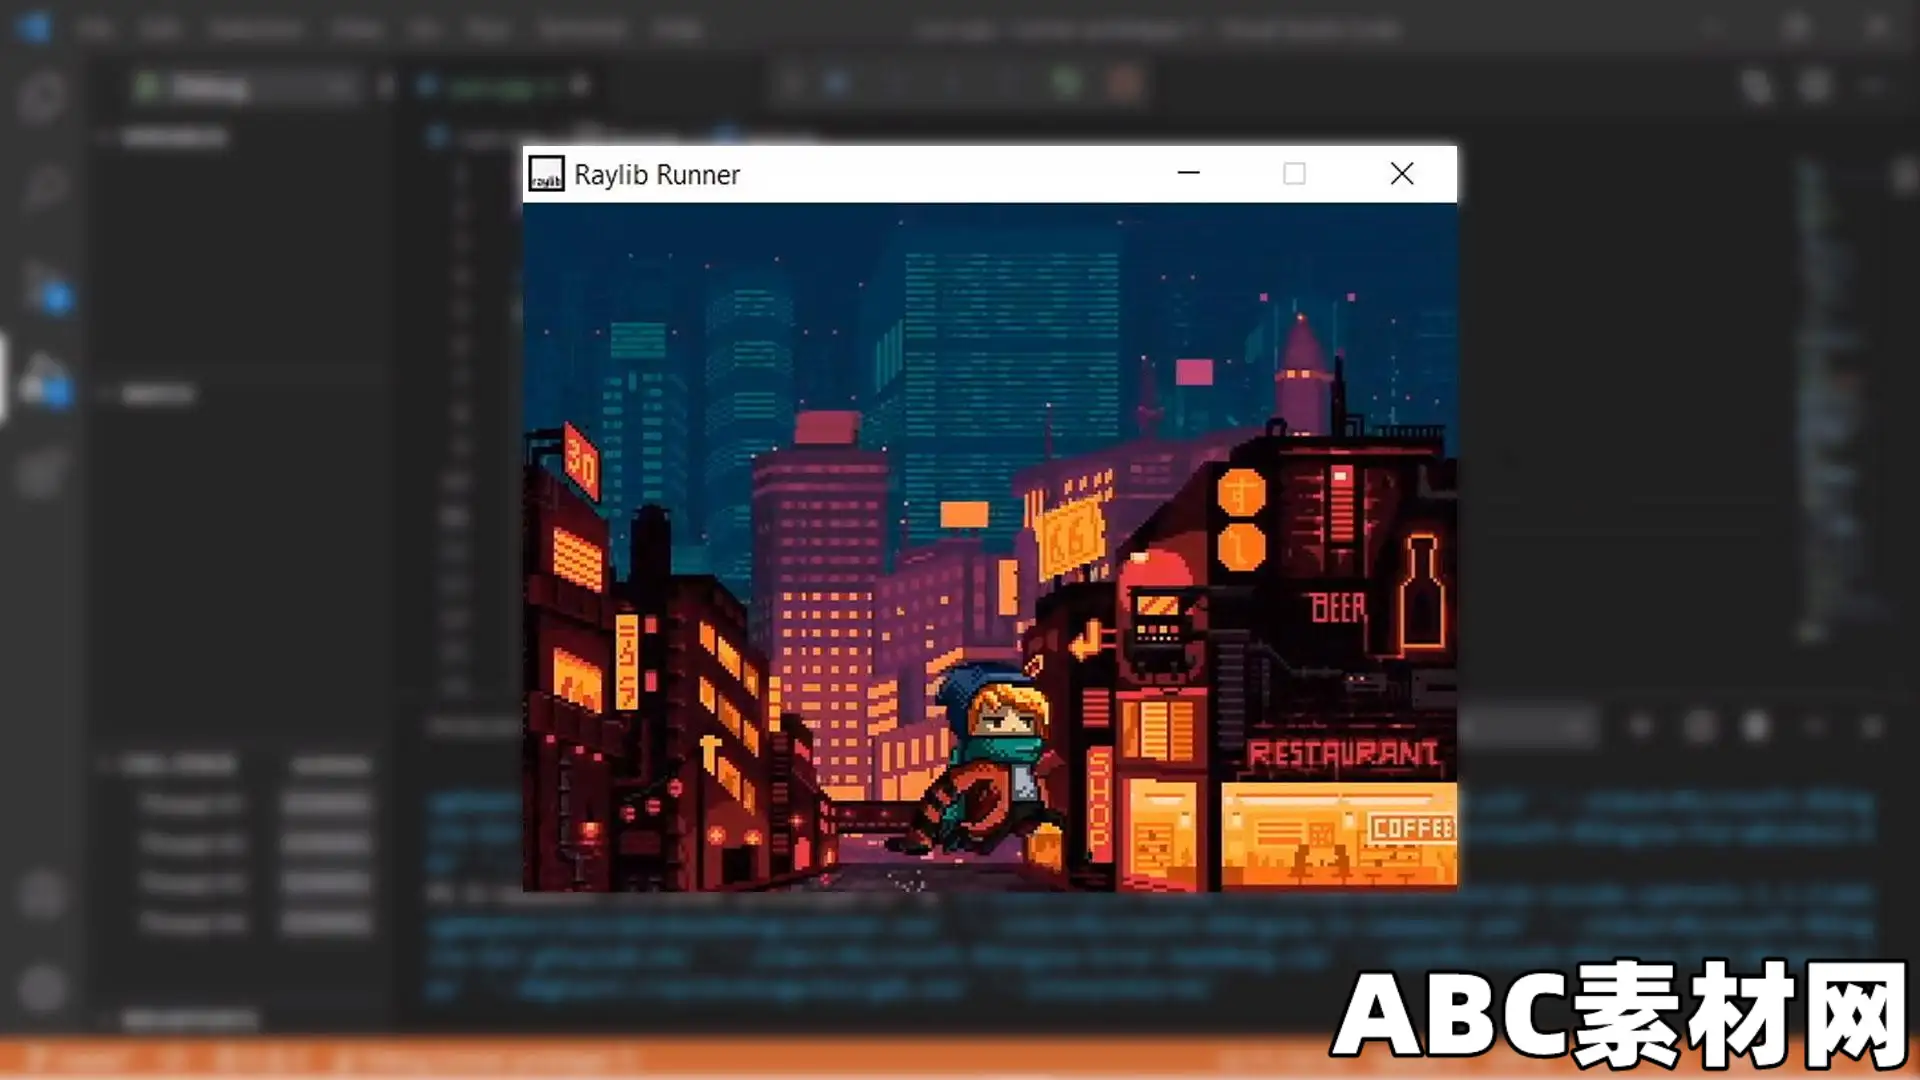The height and width of the screenshot is (1080, 1920).
Task: Open the File menu
Action: click(94, 28)
